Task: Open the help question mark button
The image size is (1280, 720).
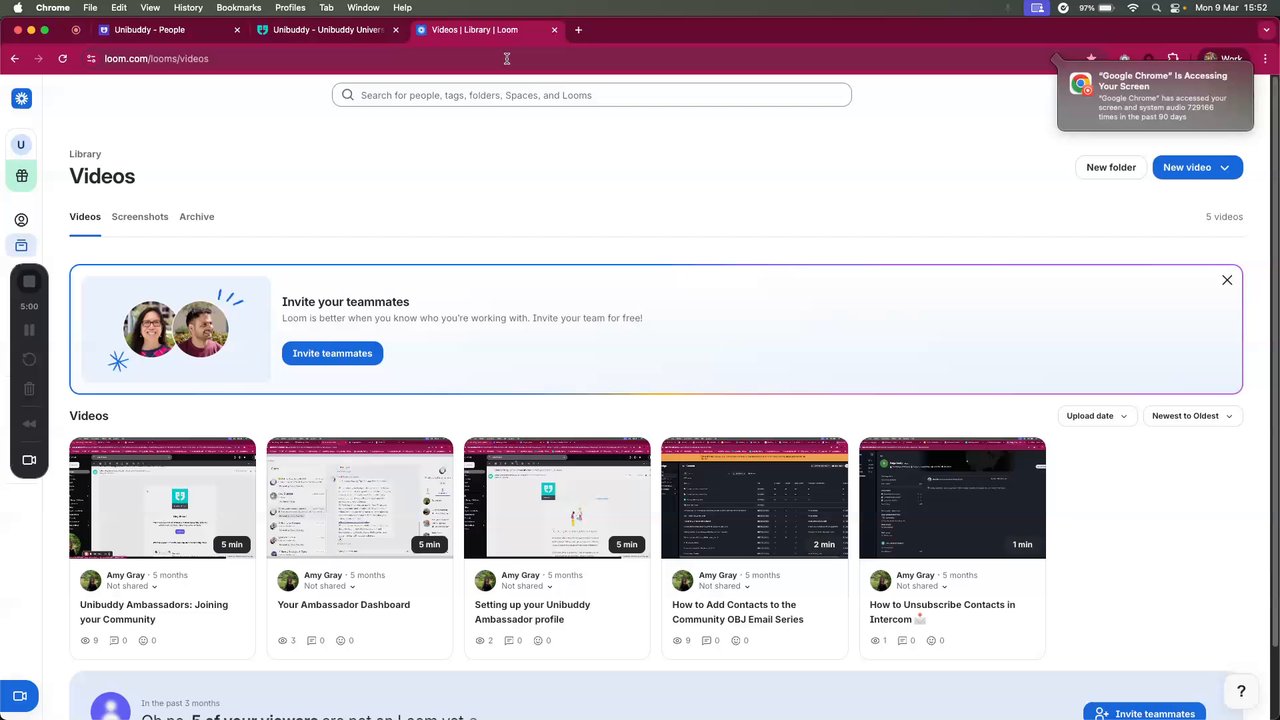Action: coord(1241,691)
